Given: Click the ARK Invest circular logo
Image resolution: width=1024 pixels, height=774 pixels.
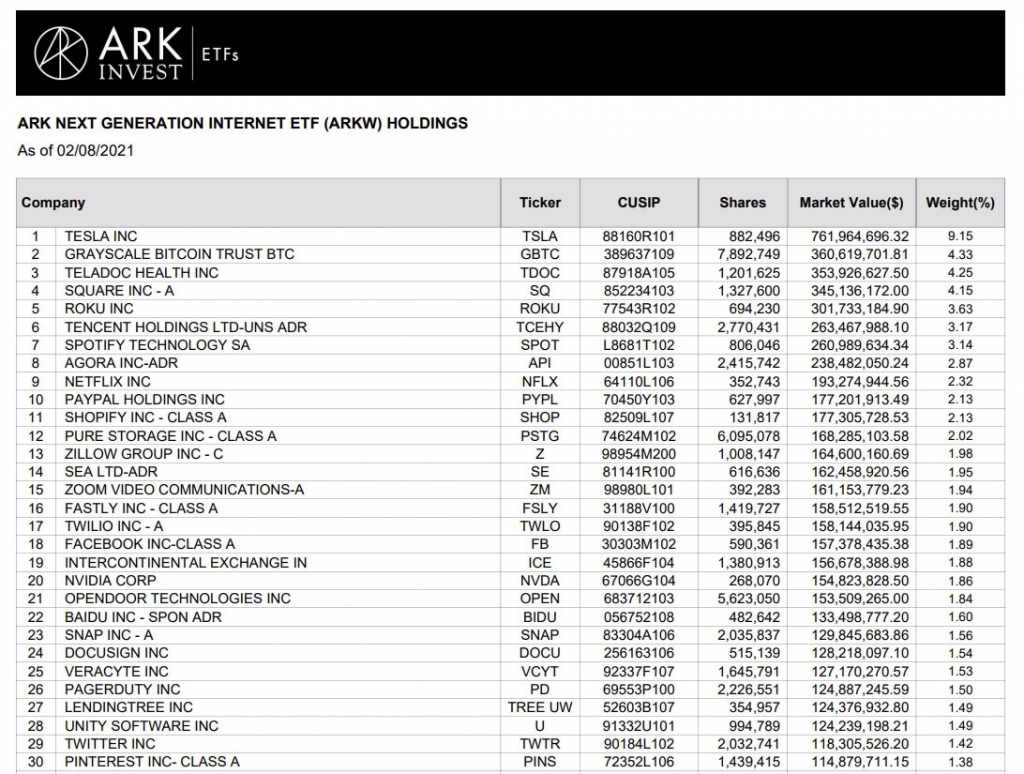Looking at the screenshot, I should coord(61,54).
